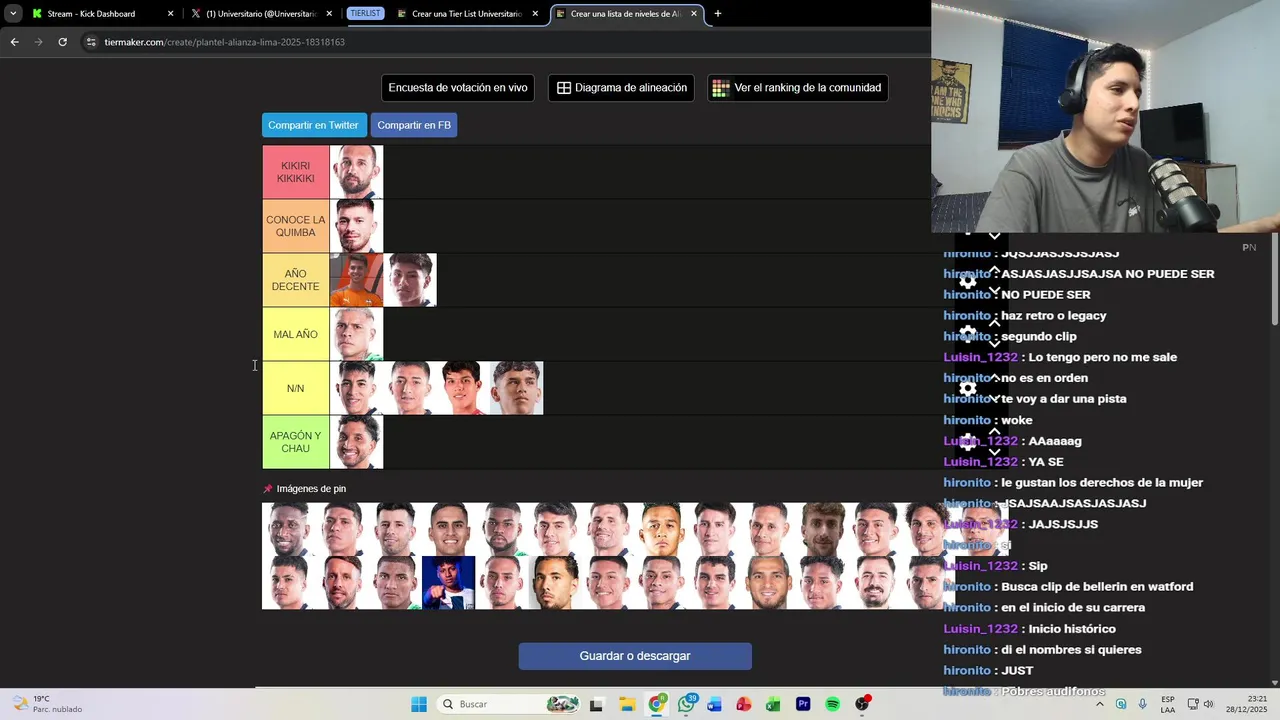Select the player in KIKIRI KIKIKIKI row

(357, 172)
